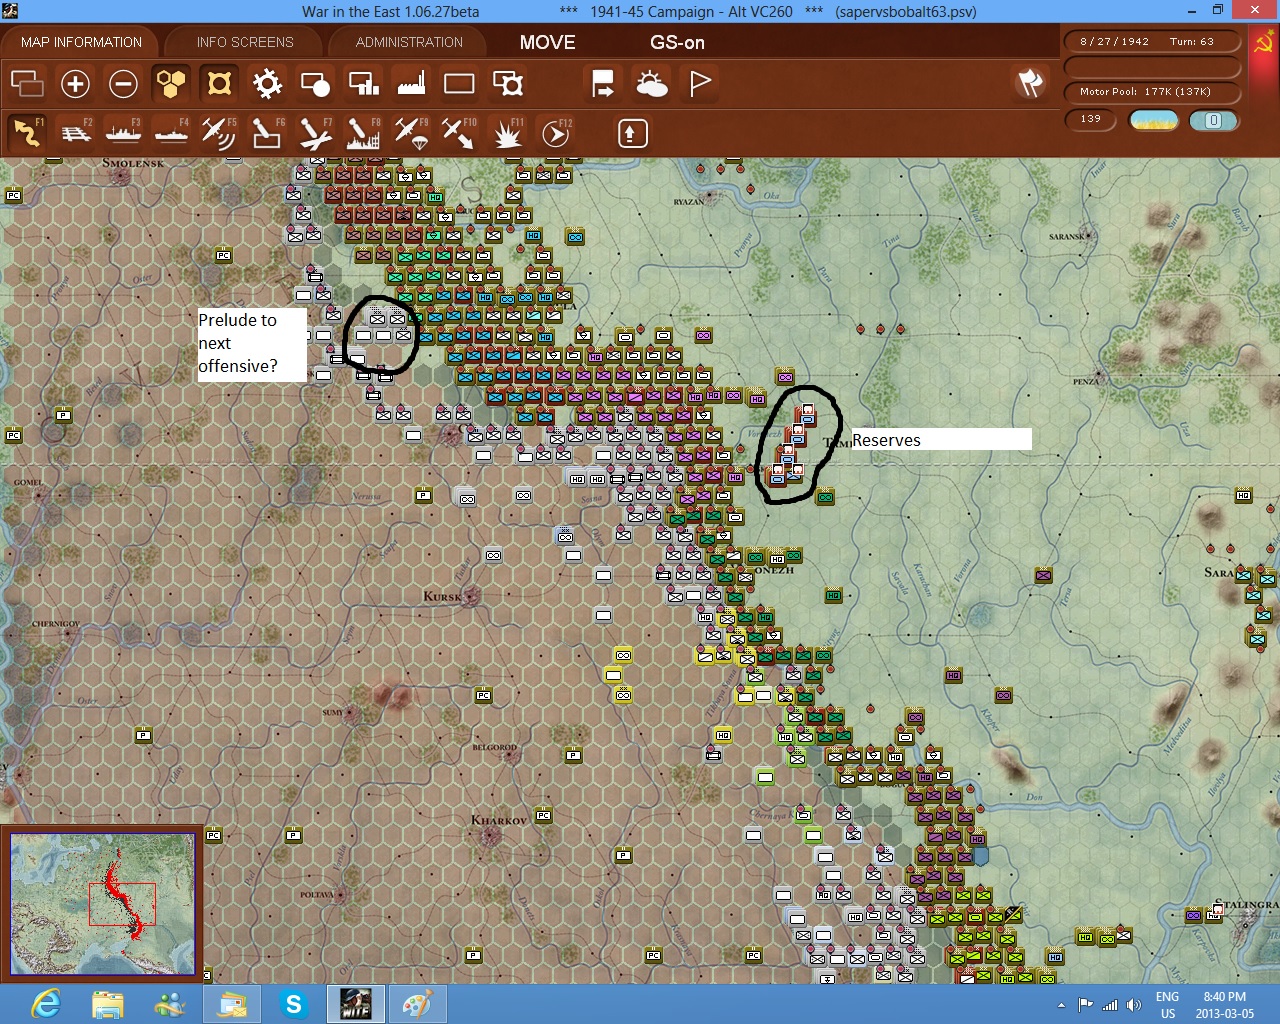Click the volume speaker tray icon
The width and height of the screenshot is (1280, 1024).
pos(1133,1005)
